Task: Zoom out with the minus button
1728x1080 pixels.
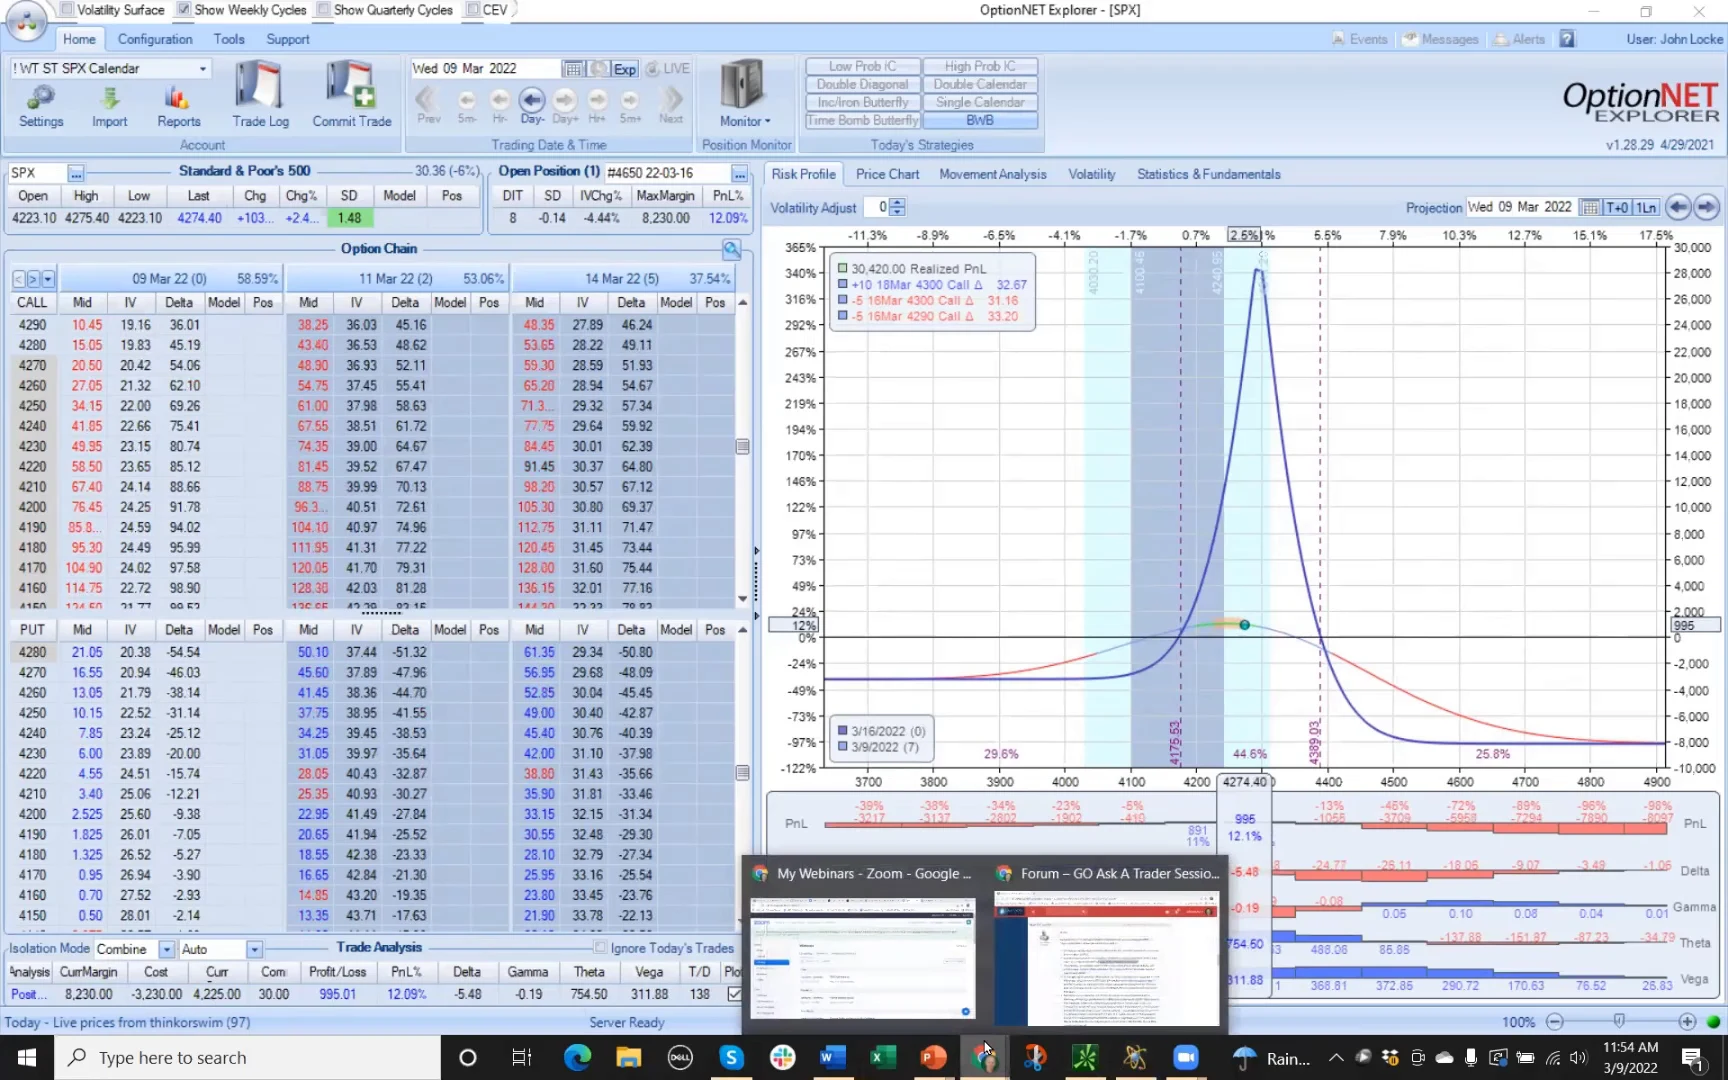Action: pos(1555,1022)
